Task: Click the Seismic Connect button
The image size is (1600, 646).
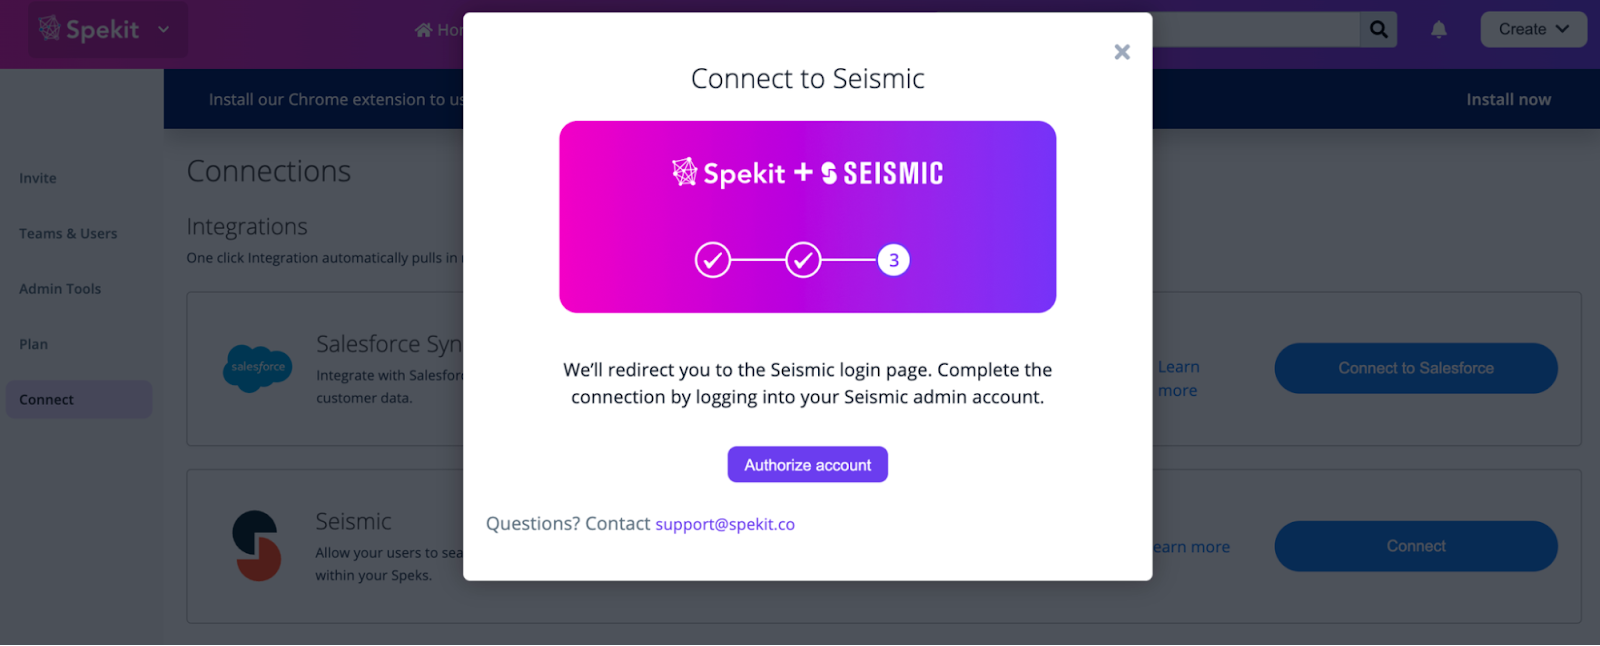Action: (x=1416, y=547)
